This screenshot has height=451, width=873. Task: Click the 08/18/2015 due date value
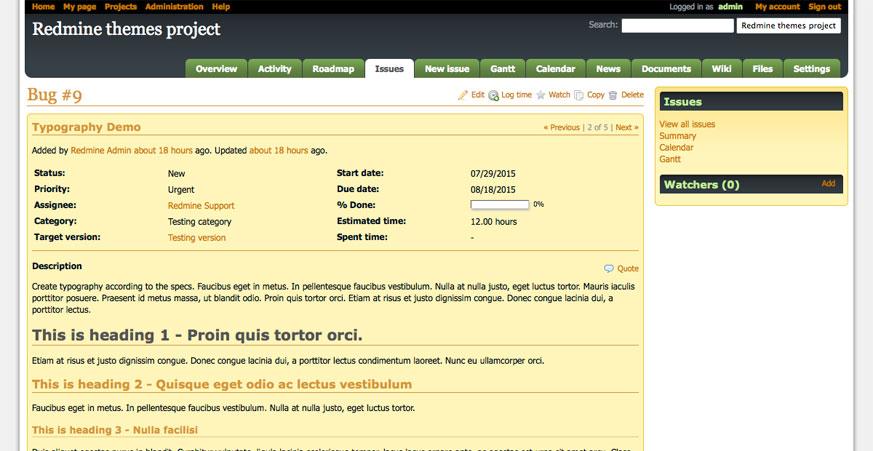click(493, 190)
